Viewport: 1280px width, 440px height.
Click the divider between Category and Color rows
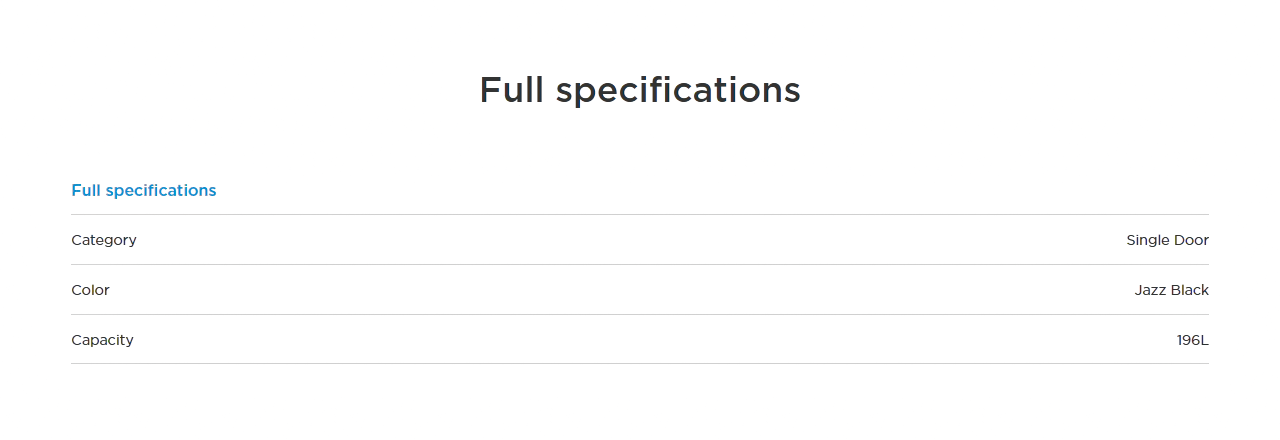[x=640, y=264]
